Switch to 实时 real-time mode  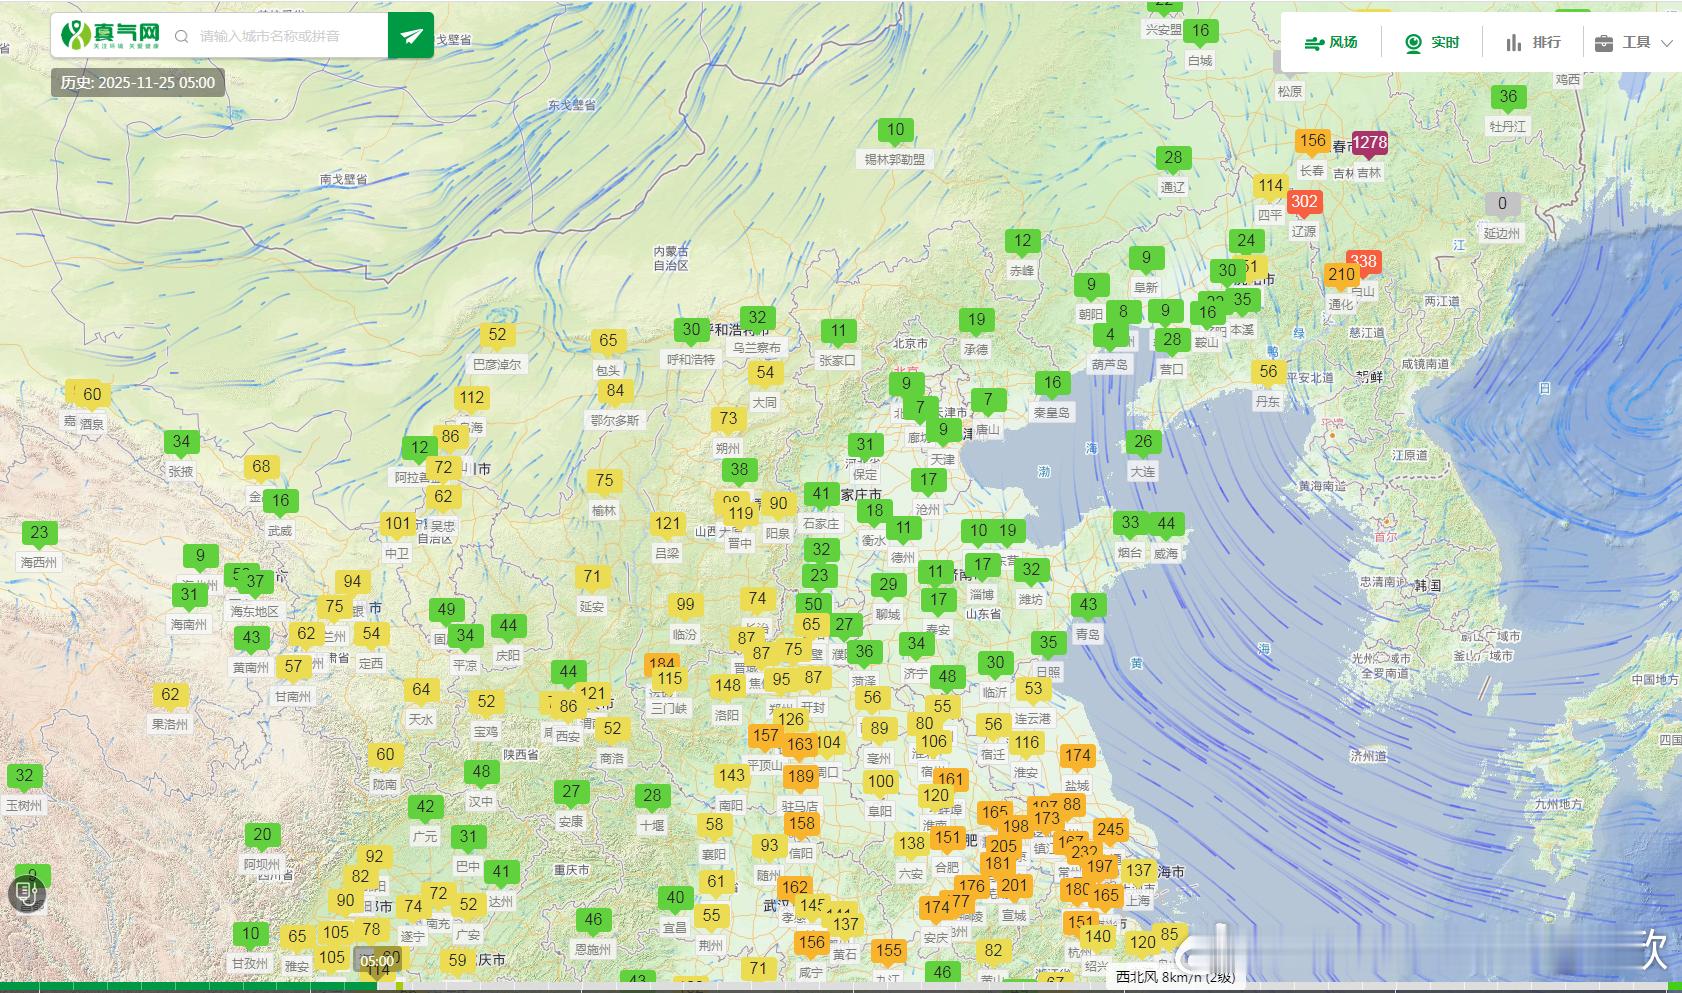click(x=1432, y=42)
